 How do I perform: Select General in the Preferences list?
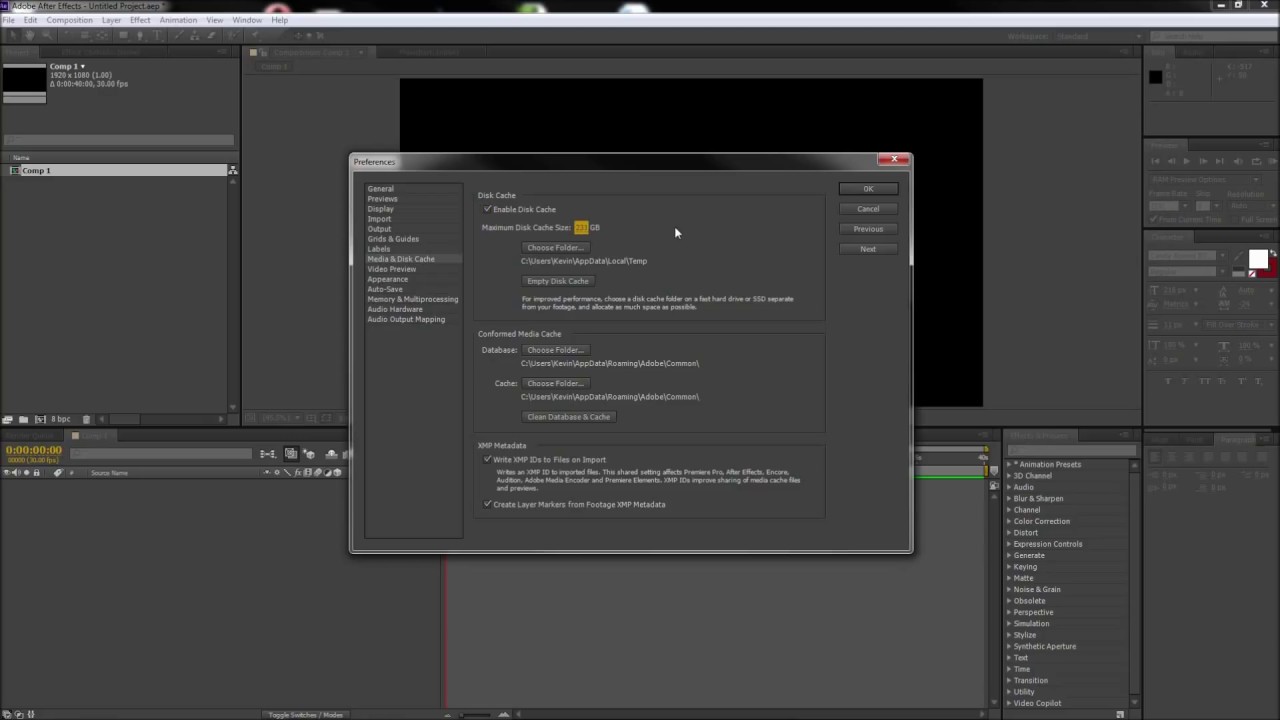pos(380,189)
